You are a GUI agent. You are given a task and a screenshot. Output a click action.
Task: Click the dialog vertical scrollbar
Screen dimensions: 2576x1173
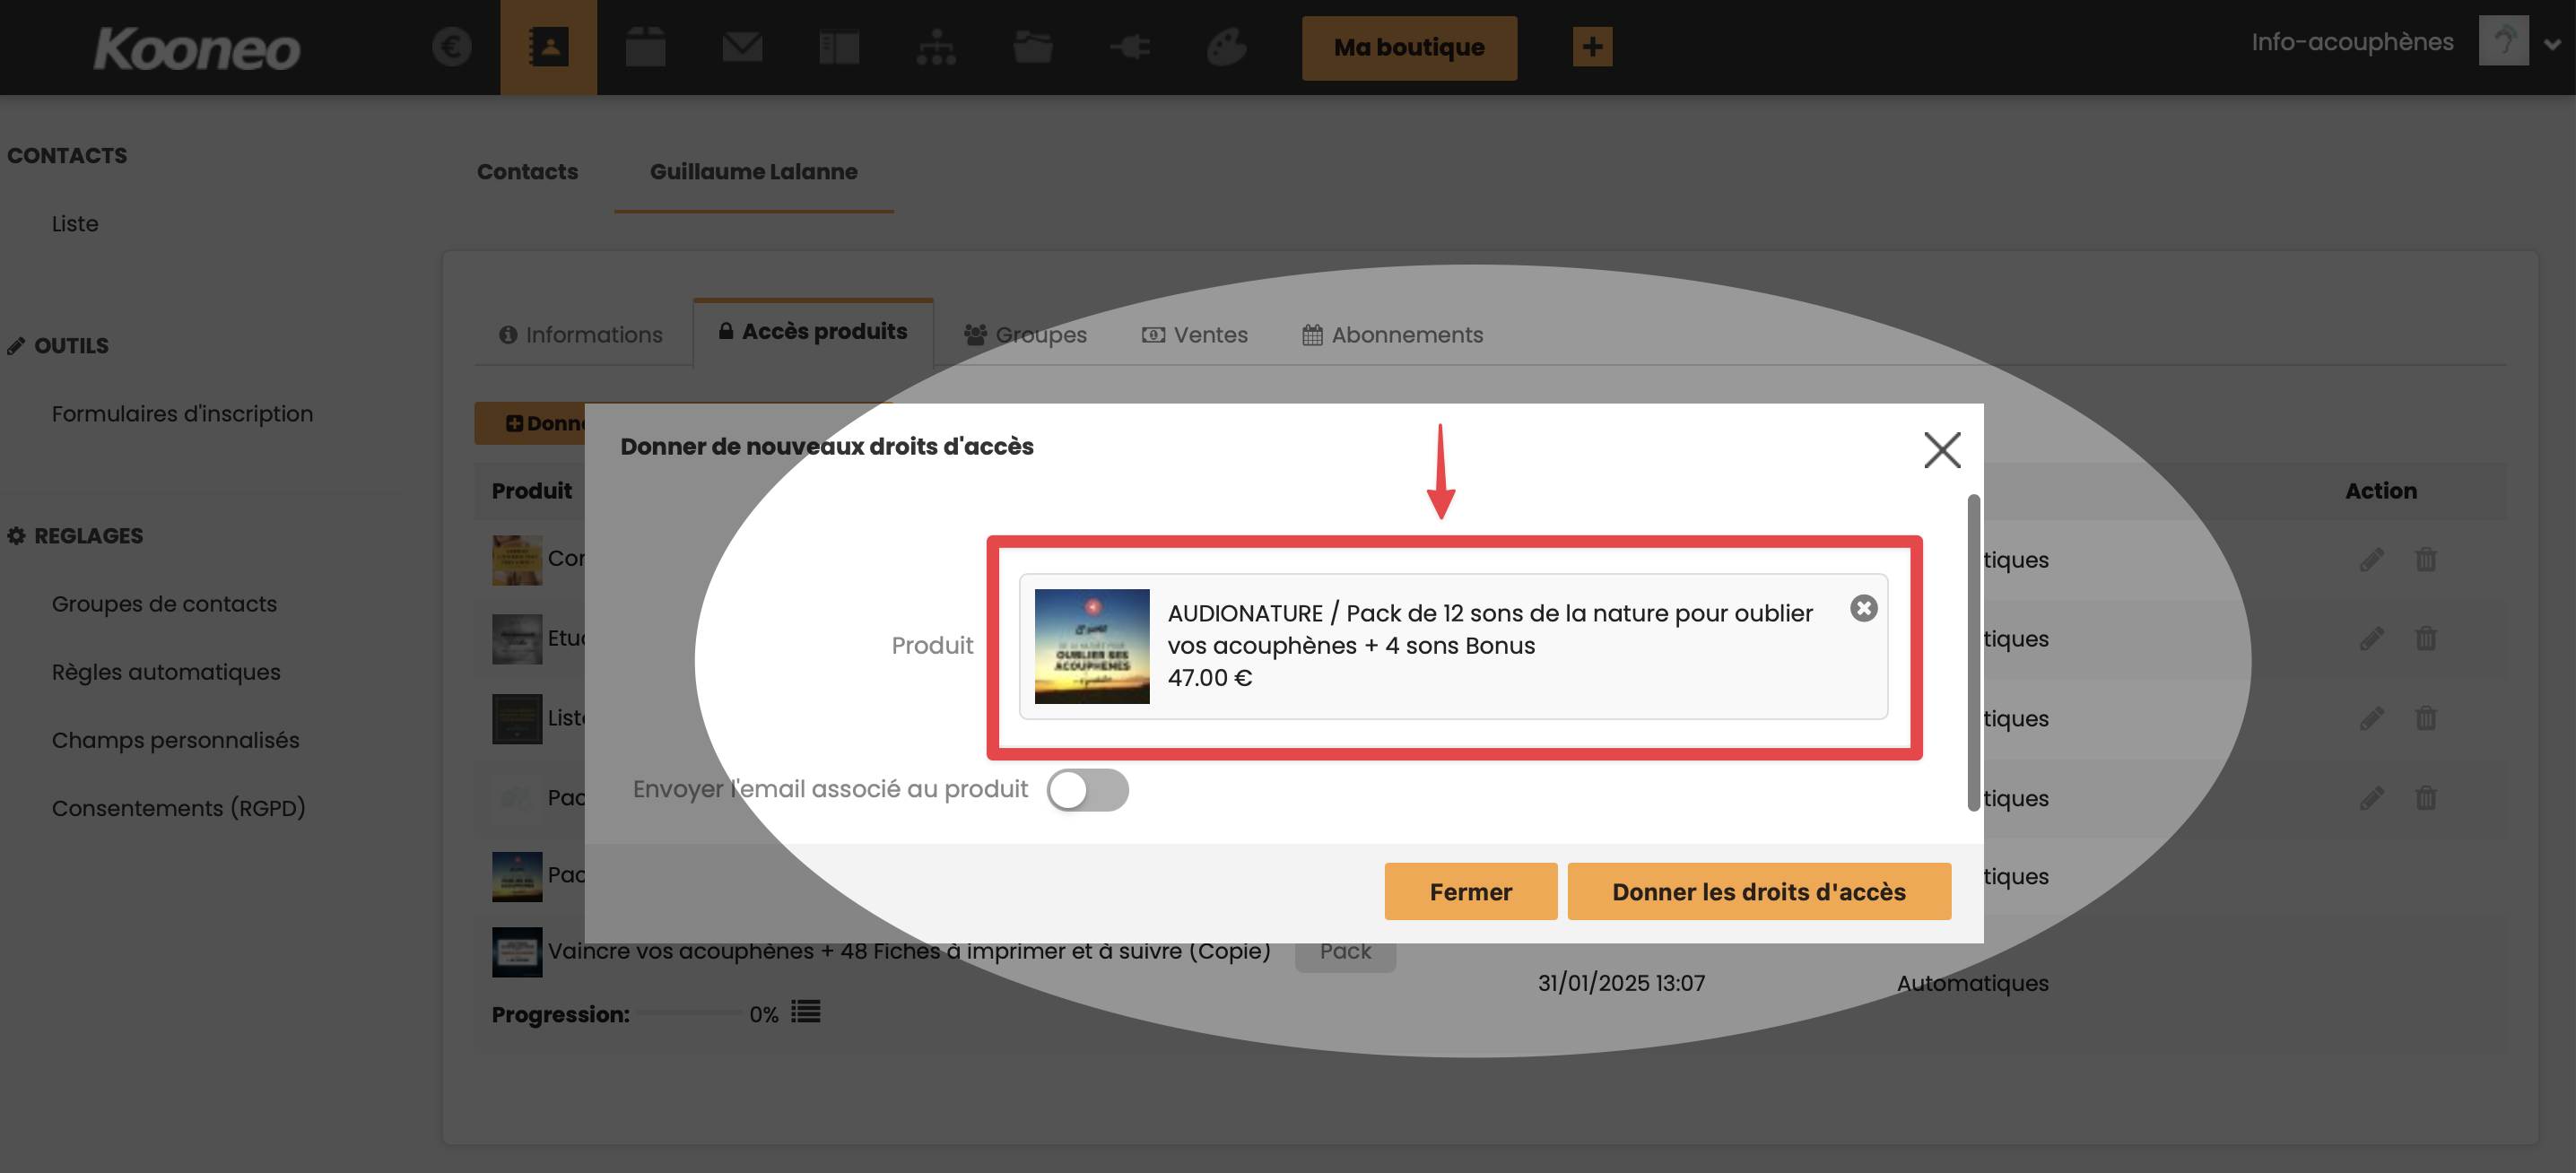pyautogui.click(x=1973, y=652)
